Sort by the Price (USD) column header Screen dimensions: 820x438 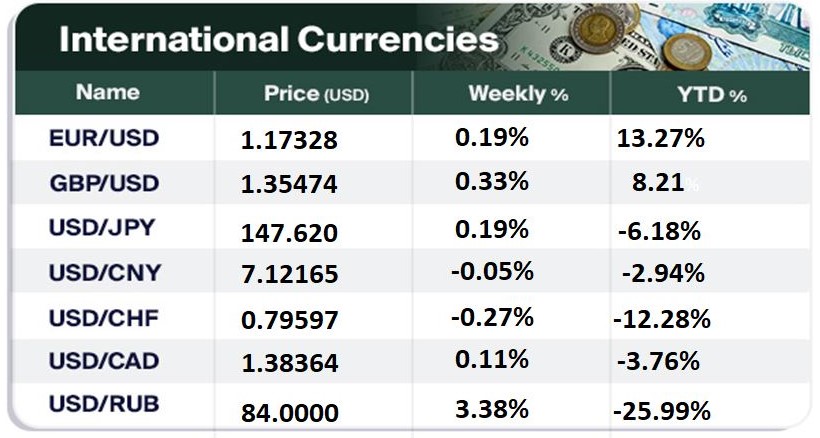[316, 94]
